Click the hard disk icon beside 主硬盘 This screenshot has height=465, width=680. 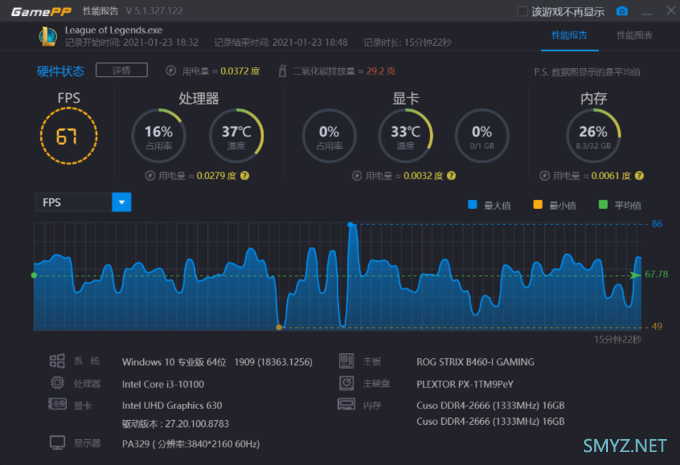(347, 383)
